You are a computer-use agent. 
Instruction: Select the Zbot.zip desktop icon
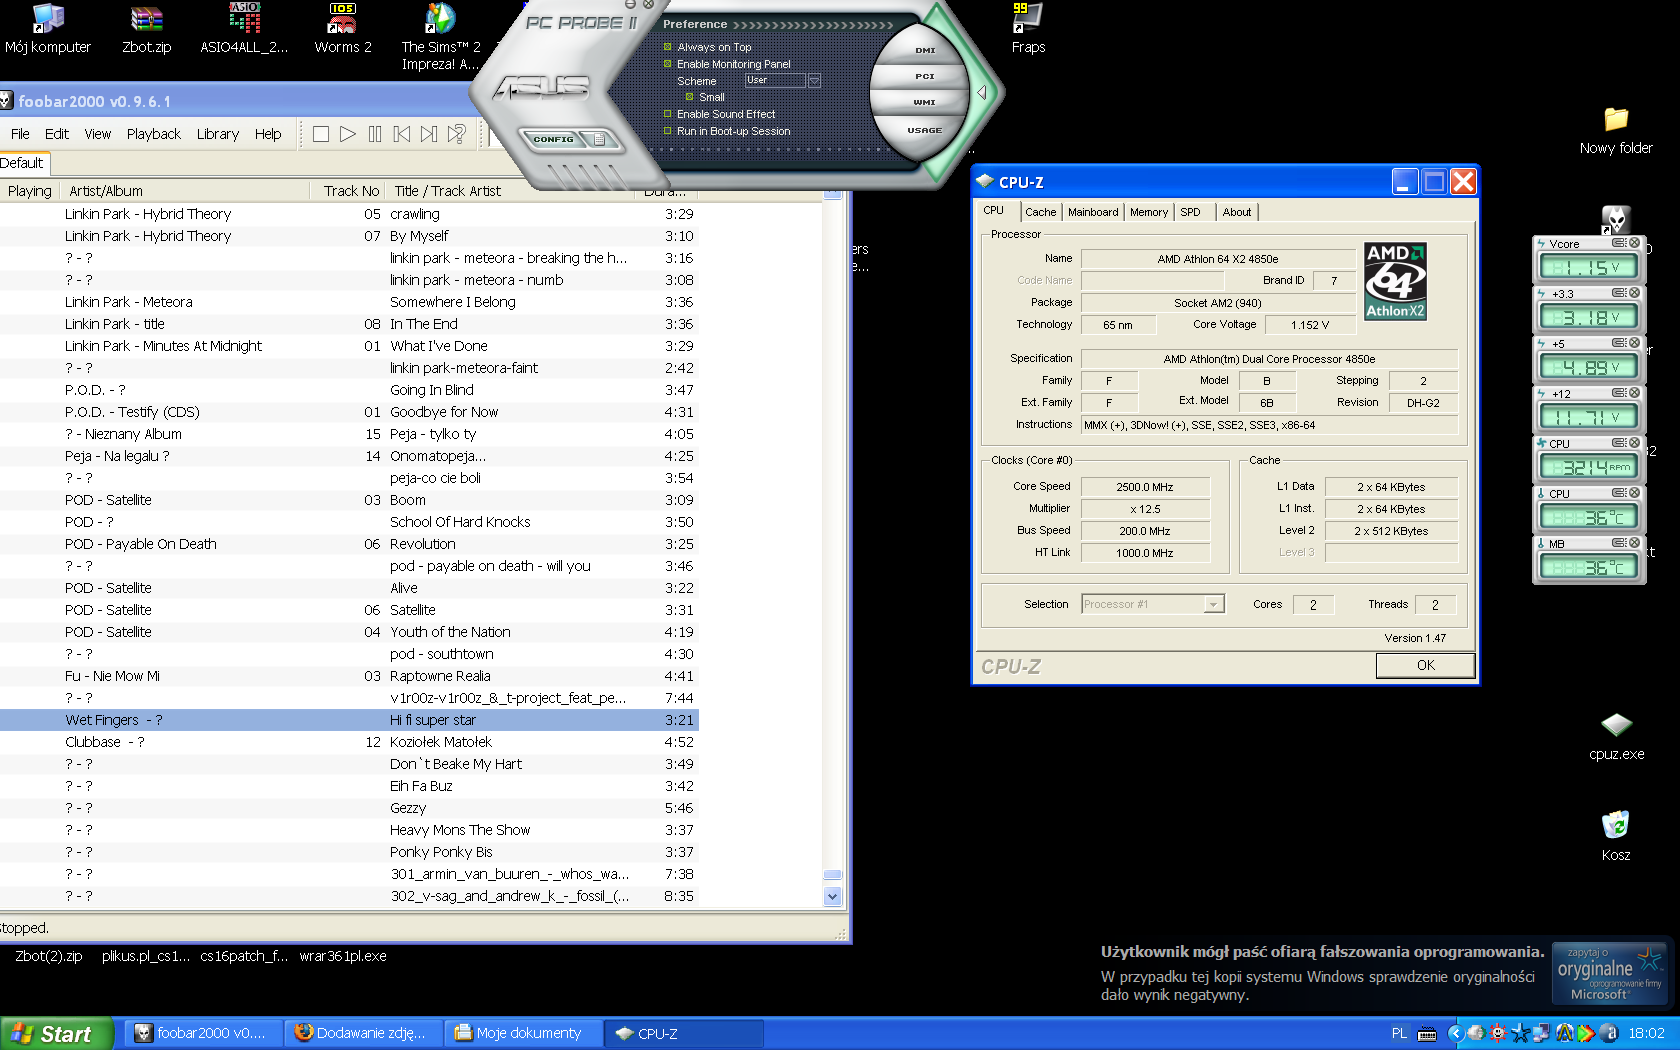(x=146, y=29)
